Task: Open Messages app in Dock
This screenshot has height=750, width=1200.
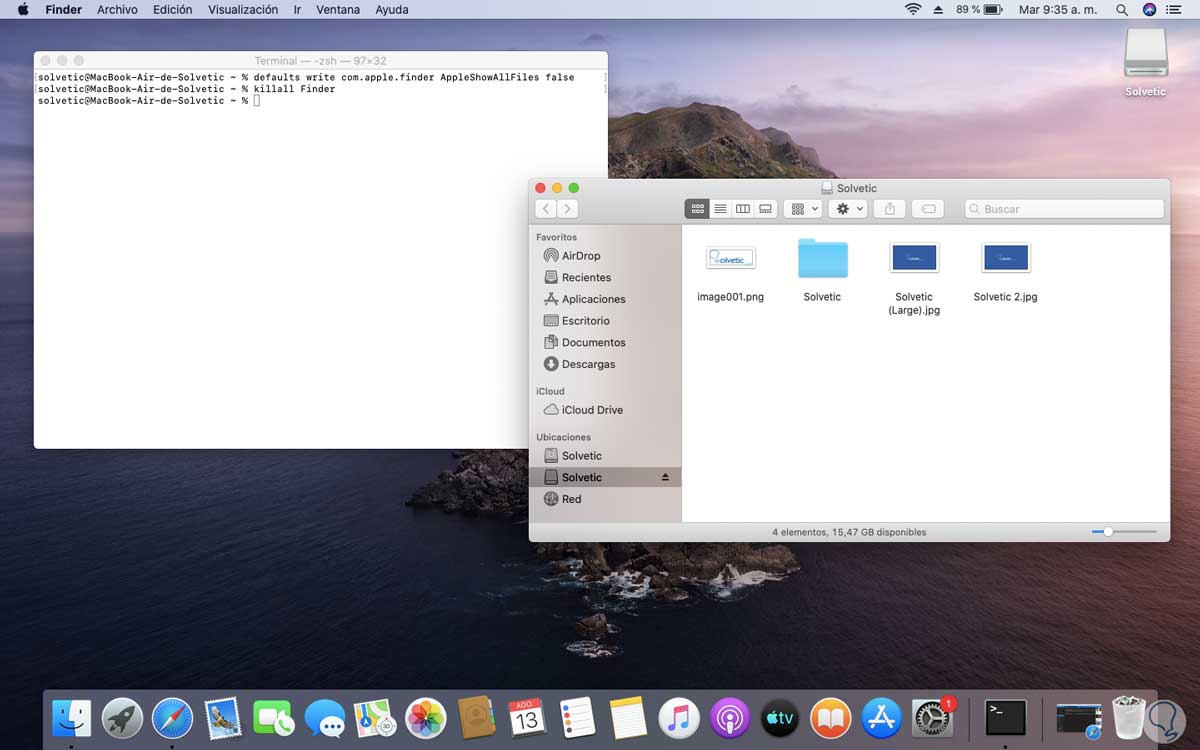Action: 324,717
